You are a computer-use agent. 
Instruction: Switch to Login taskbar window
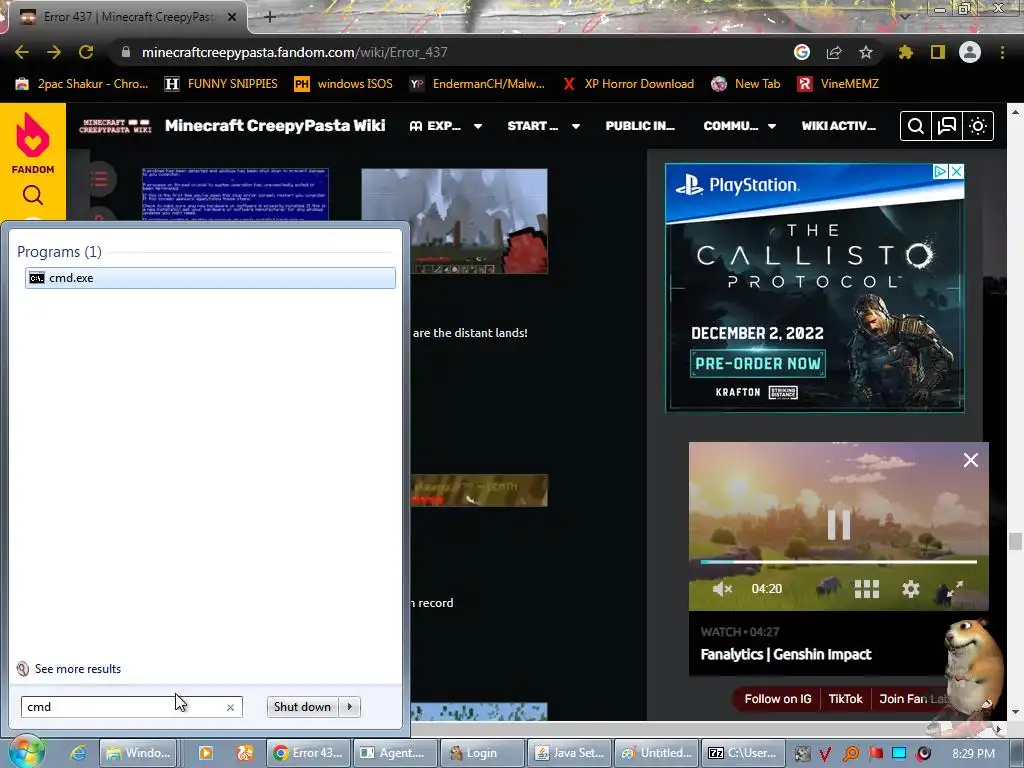coord(483,753)
